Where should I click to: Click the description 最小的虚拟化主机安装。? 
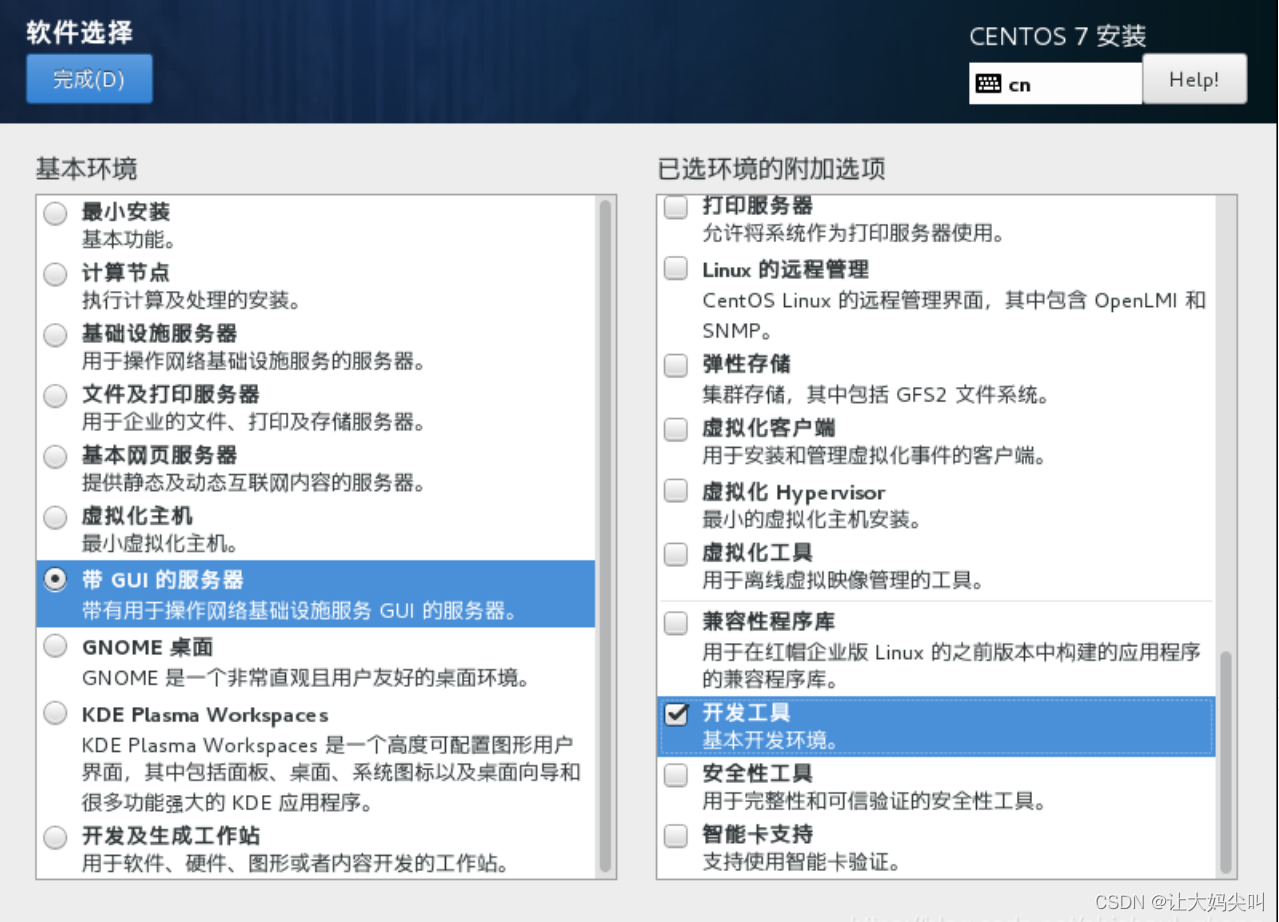click(x=812, y=519)
